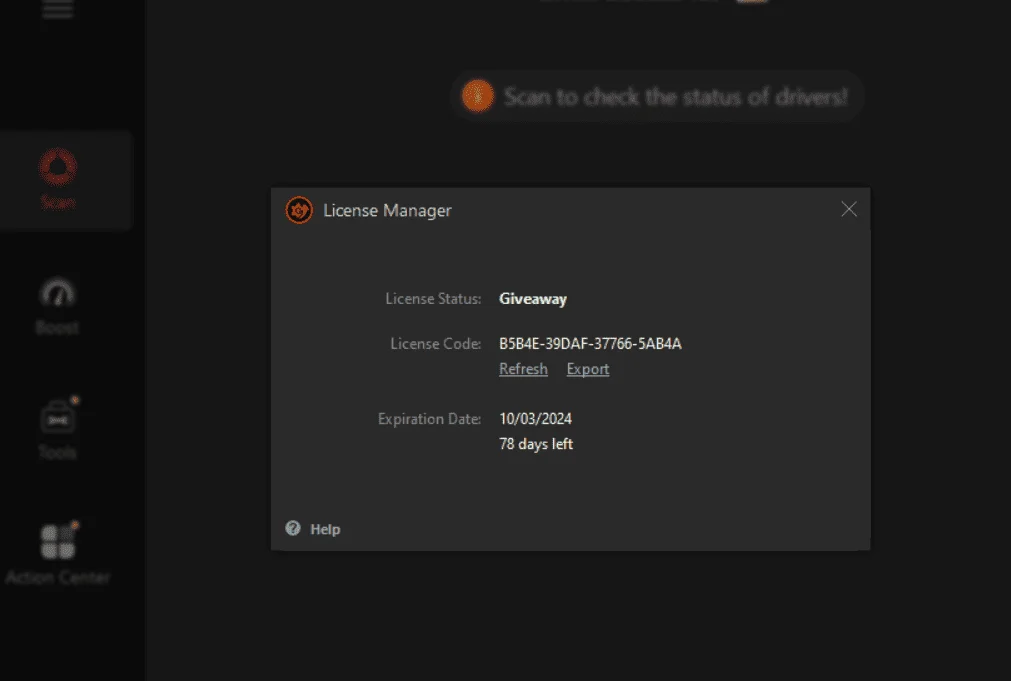Select the license code B5B4E-39DAF text
The width and height of the screenshot is (1011, 681).
tap(590, 344)
